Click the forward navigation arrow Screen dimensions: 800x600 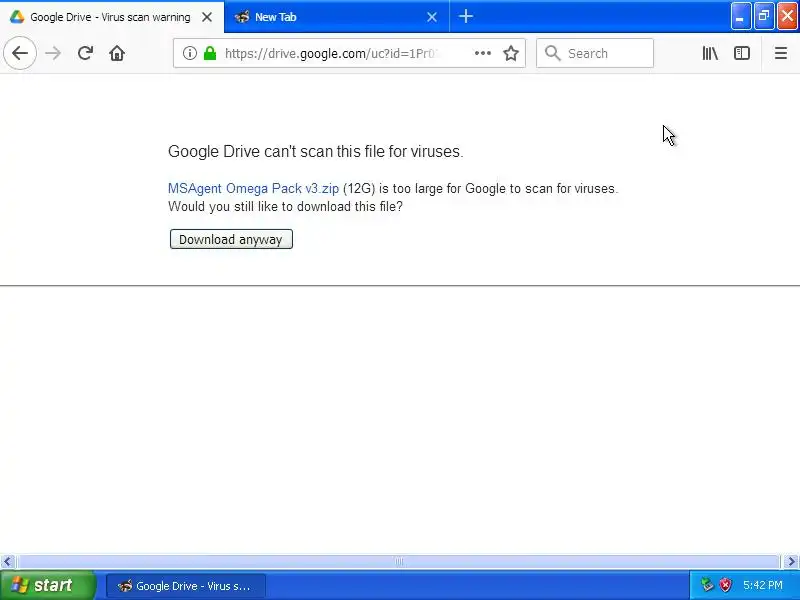tap(53, 53)
